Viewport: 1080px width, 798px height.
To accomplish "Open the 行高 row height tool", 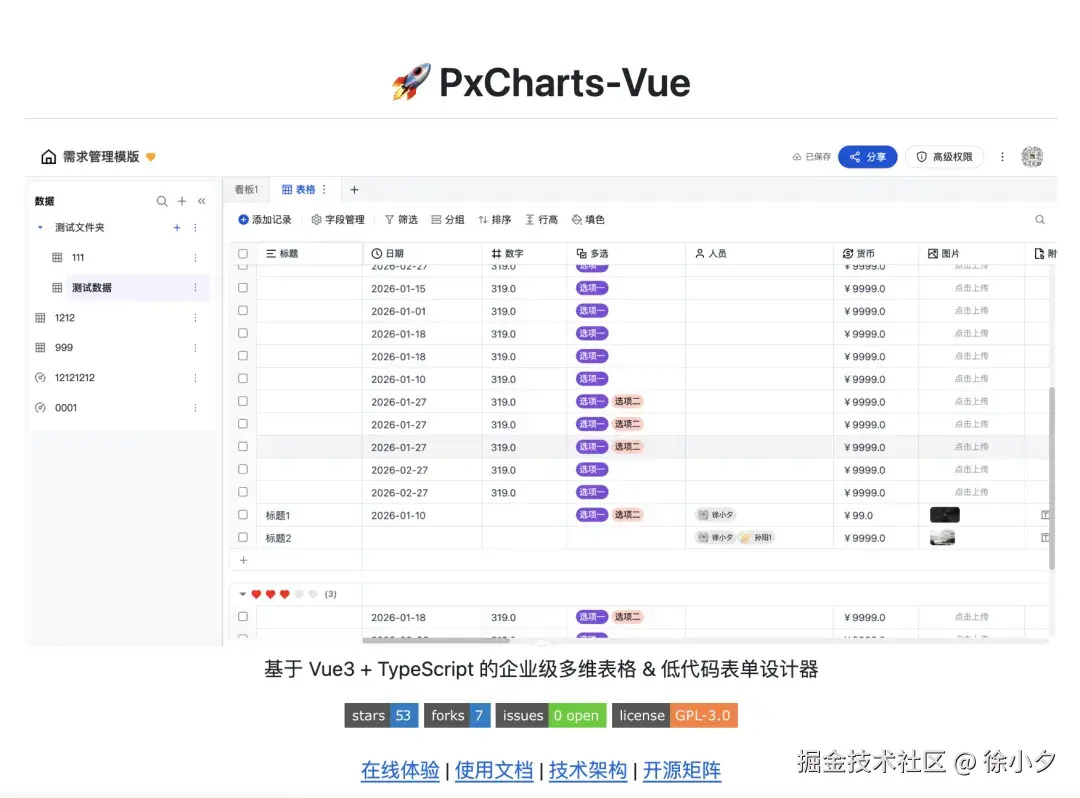I will tap(541, 220).
